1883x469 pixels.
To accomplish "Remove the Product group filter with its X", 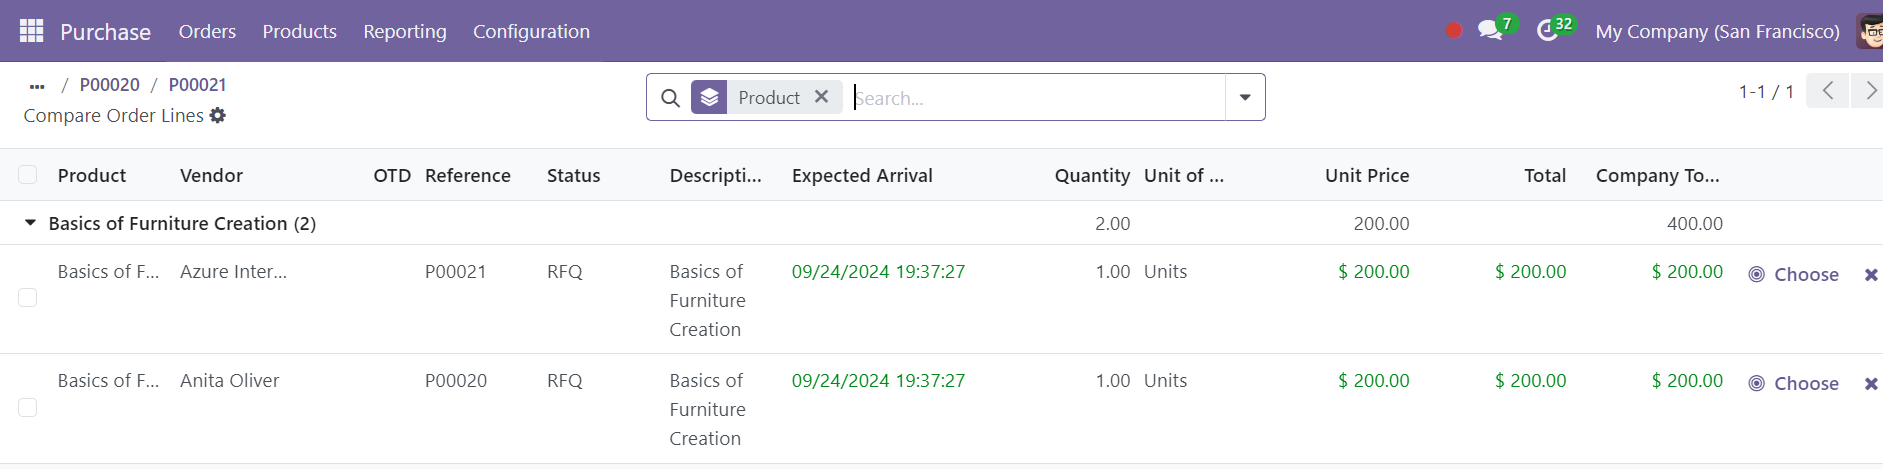I will 821,97.
